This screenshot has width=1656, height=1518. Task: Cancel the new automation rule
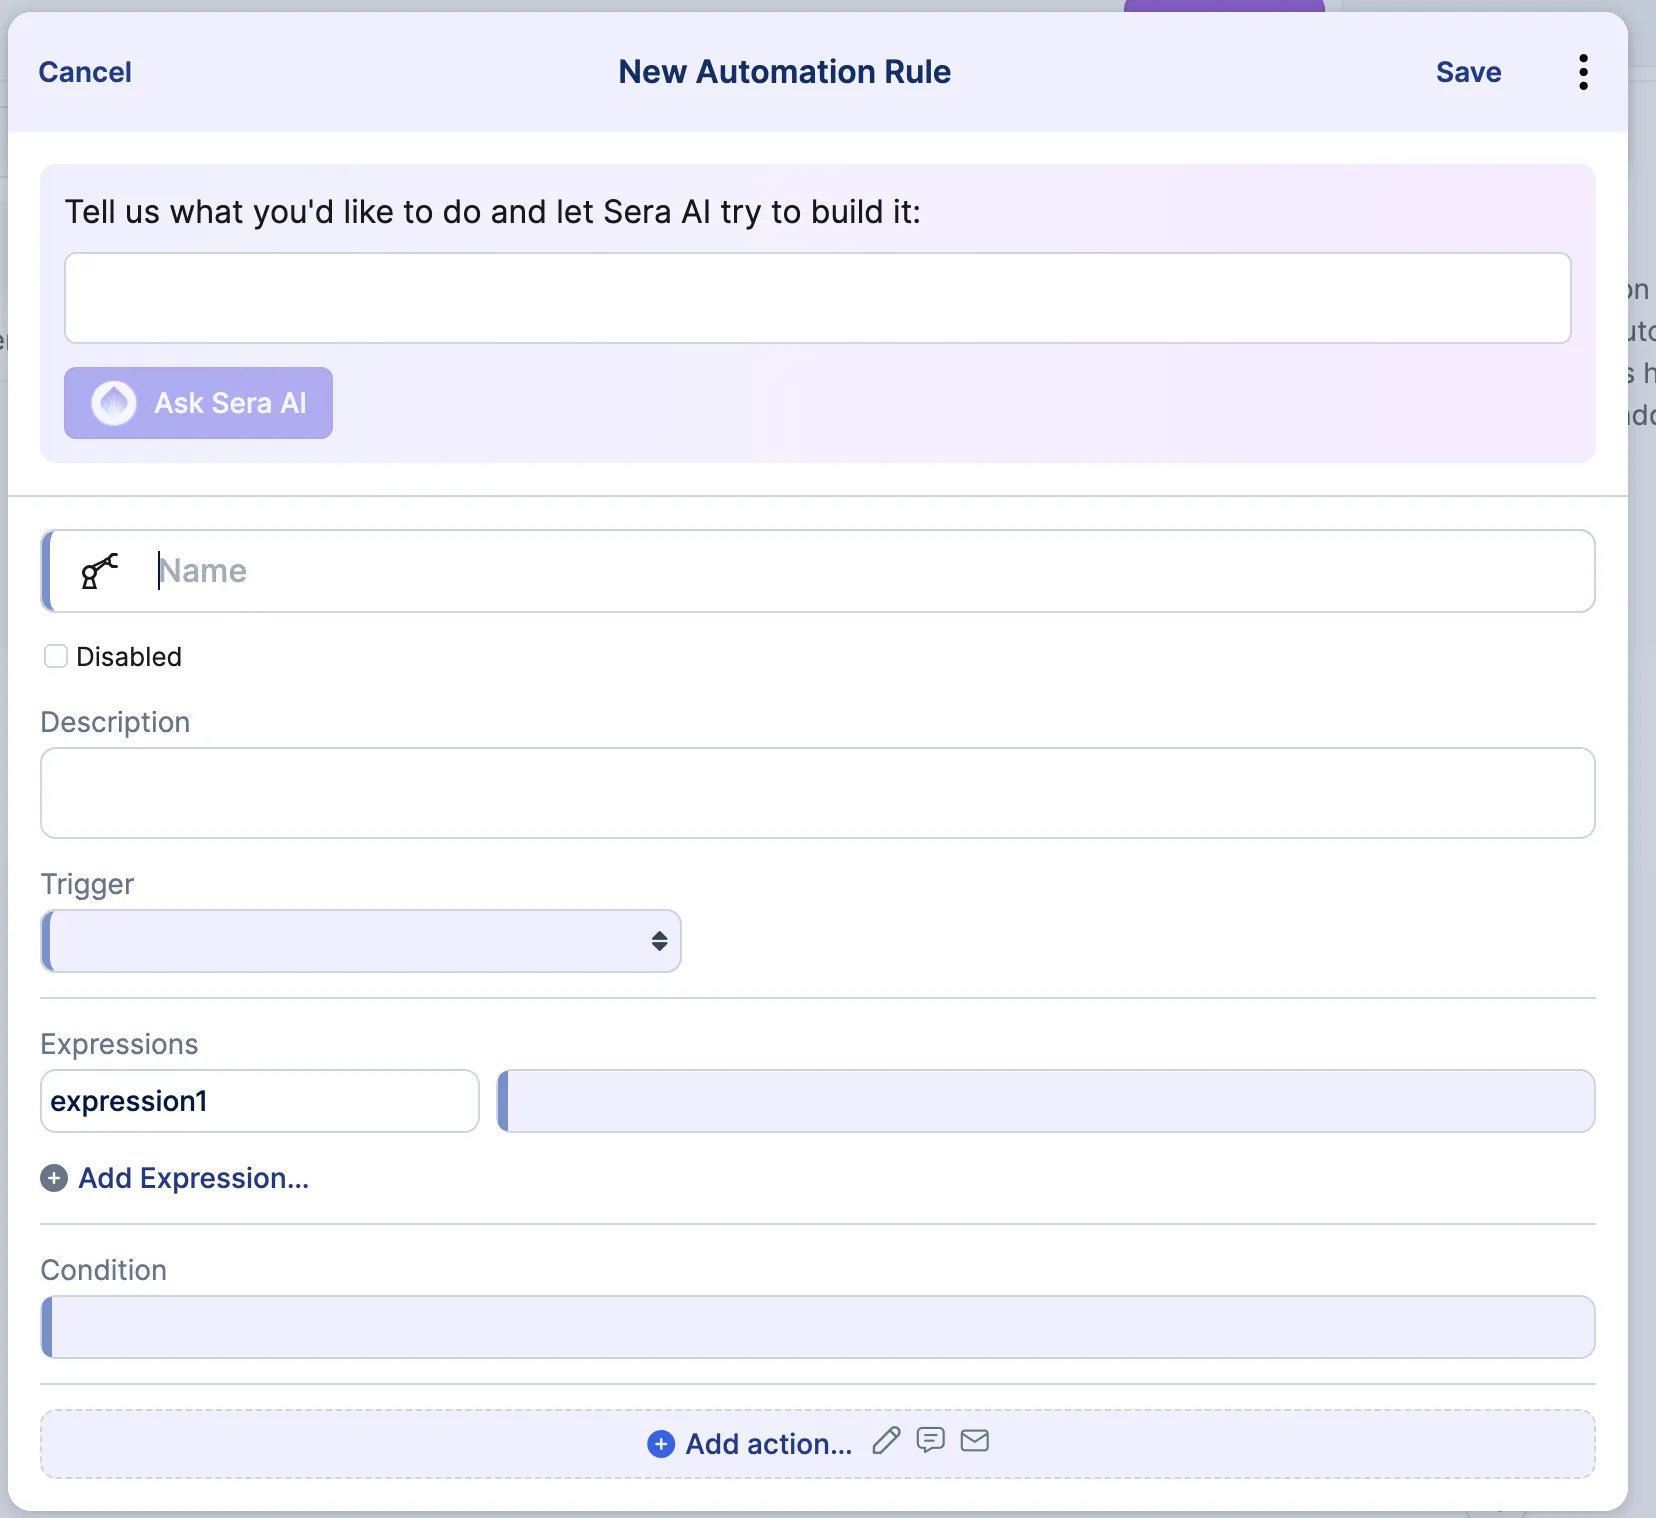pos(85,72)
